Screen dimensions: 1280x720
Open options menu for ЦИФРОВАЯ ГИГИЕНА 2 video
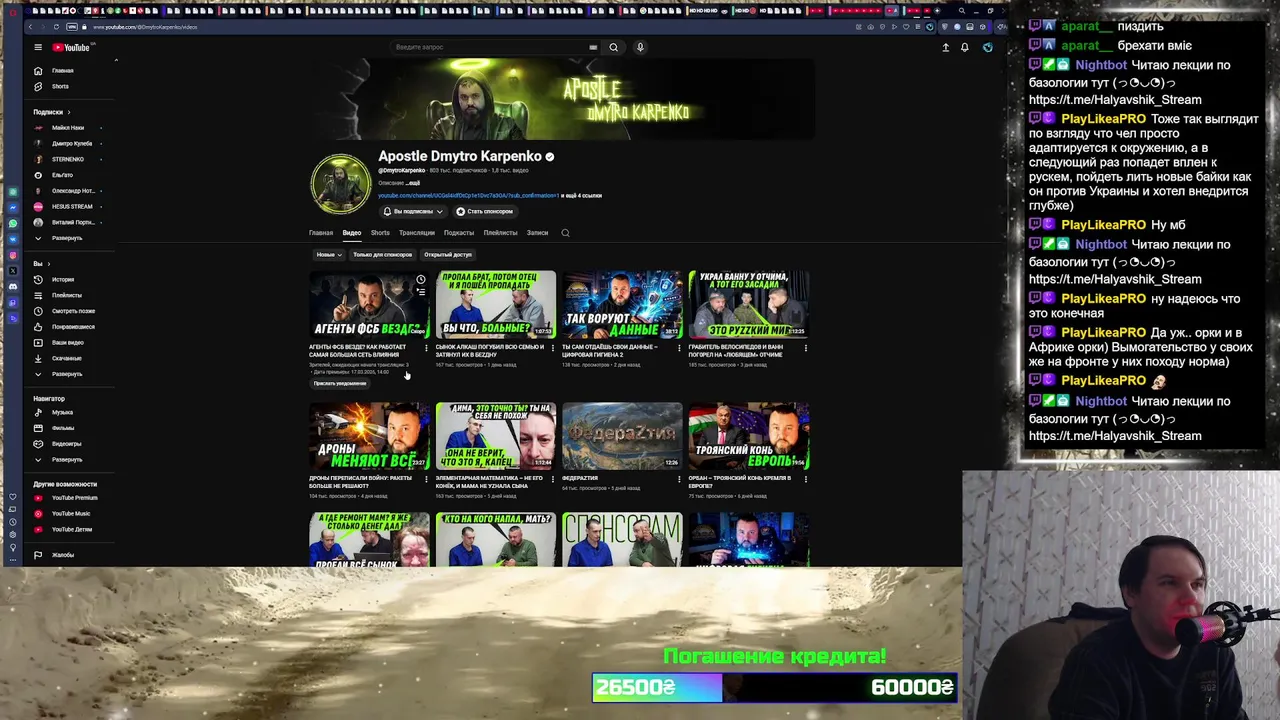680,348
